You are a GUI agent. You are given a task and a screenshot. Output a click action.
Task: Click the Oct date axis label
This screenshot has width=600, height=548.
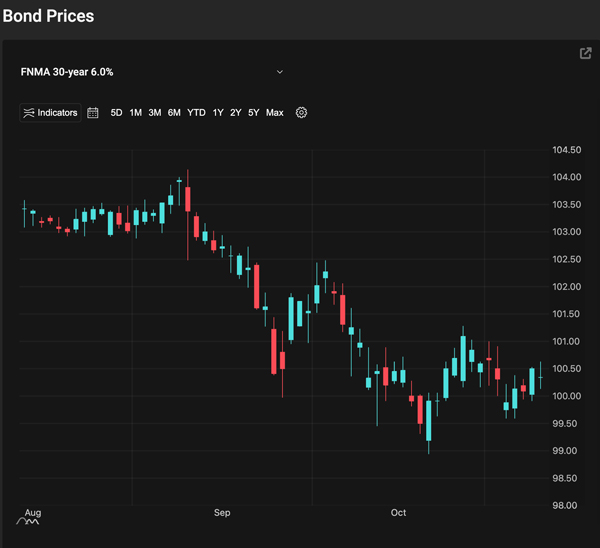pos(398,513)
